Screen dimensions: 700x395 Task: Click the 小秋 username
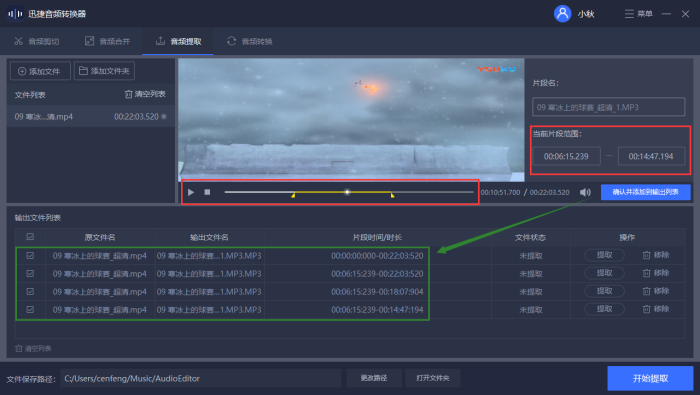pos(586,14)
